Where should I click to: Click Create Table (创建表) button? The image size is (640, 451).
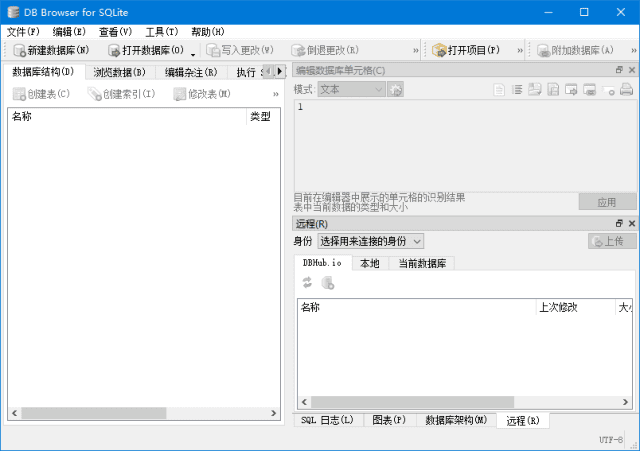click(x=41, y=94)
